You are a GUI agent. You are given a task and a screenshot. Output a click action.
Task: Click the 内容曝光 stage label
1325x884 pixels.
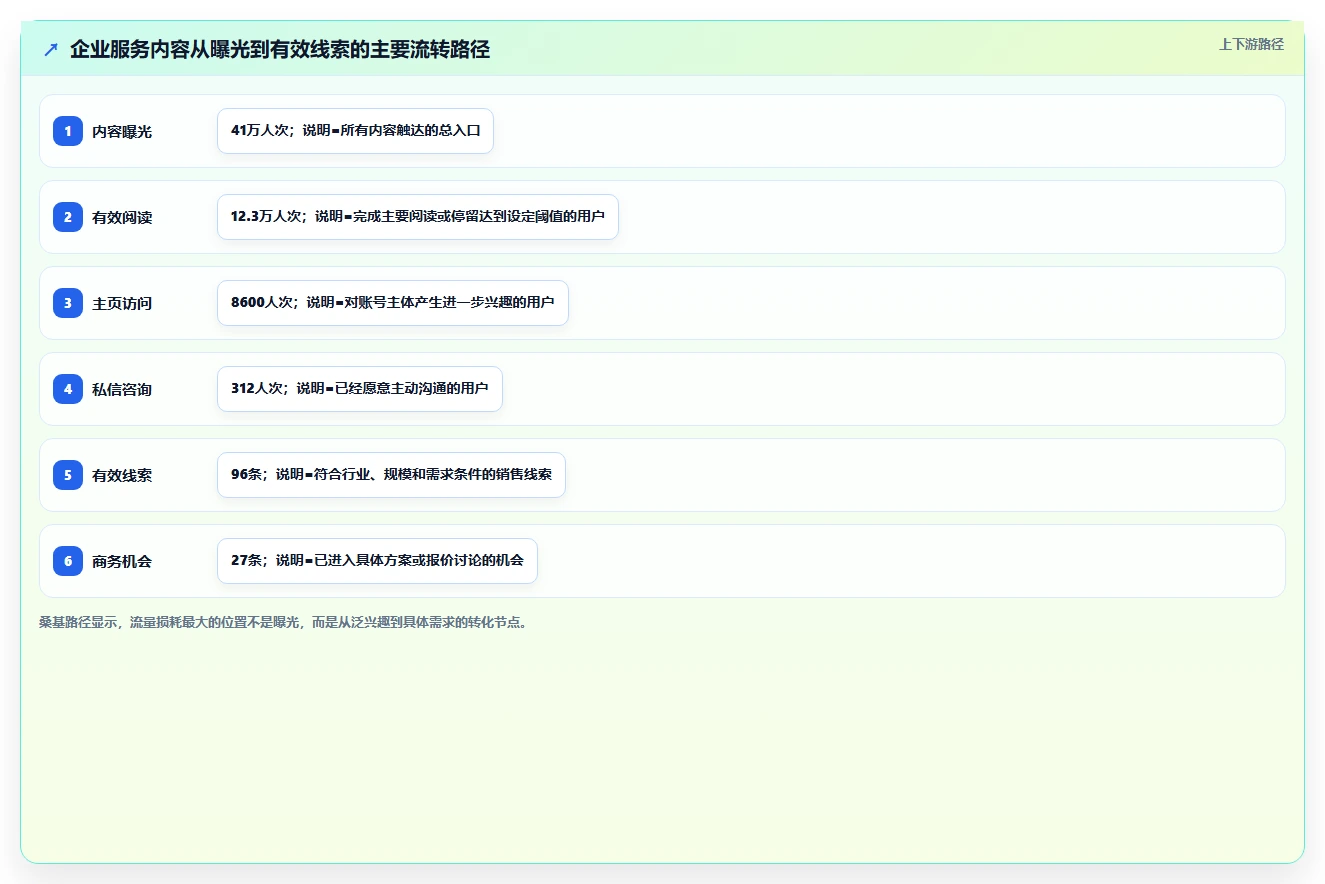(x=122, y=131)
